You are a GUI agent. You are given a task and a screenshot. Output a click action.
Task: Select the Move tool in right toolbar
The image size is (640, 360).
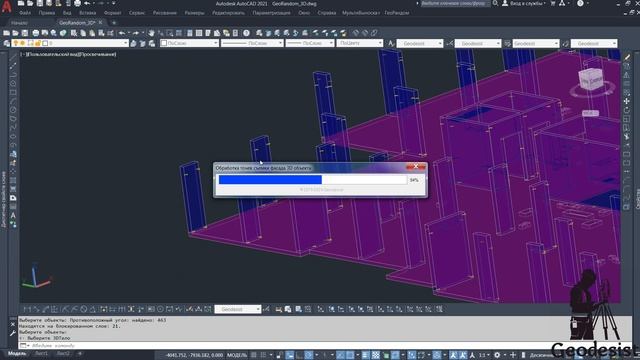point(627,101)
